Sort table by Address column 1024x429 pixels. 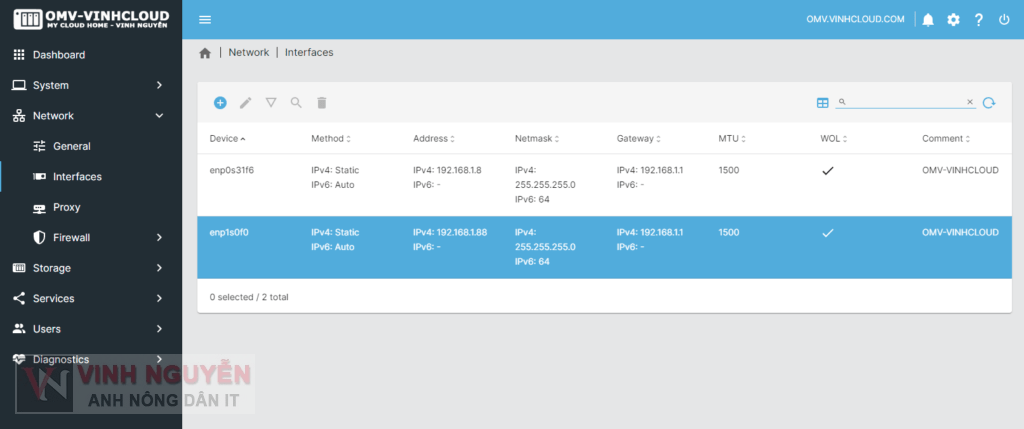434,138
